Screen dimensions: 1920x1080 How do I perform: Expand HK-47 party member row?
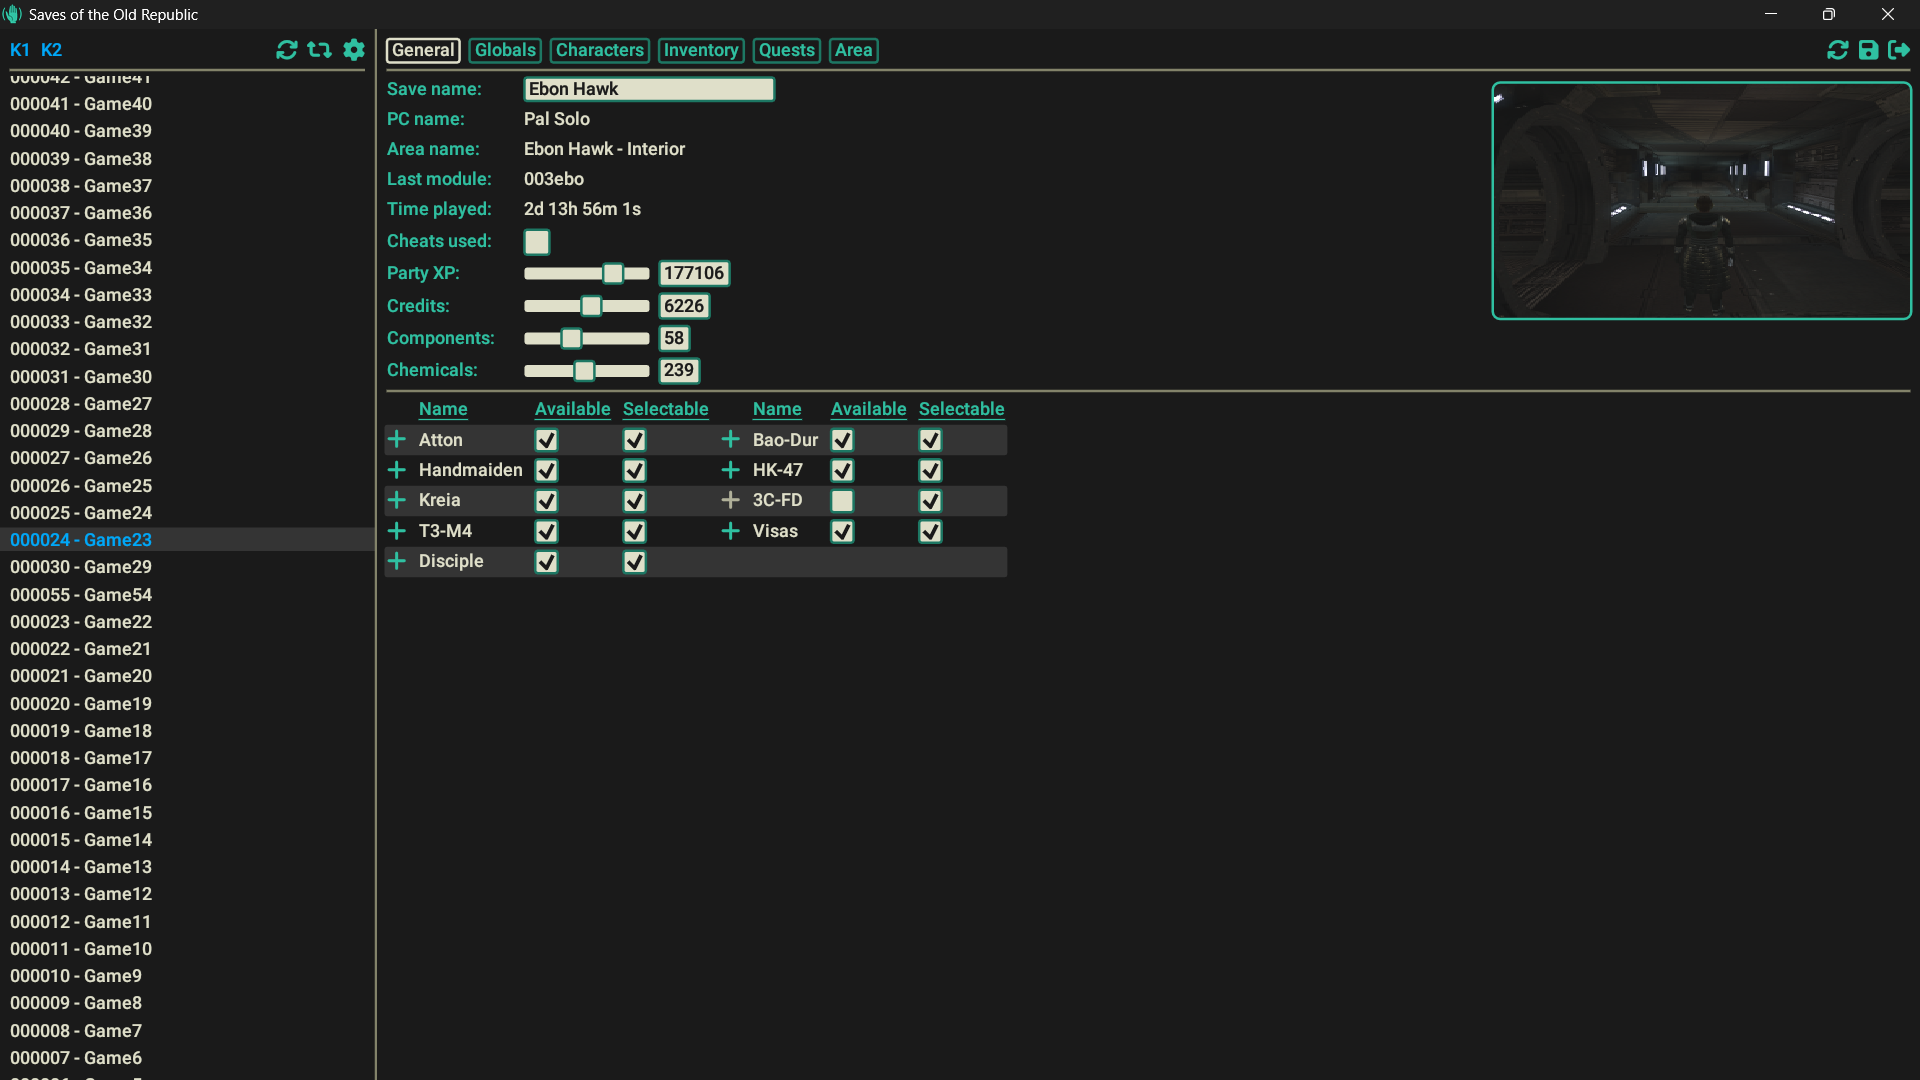731,470
